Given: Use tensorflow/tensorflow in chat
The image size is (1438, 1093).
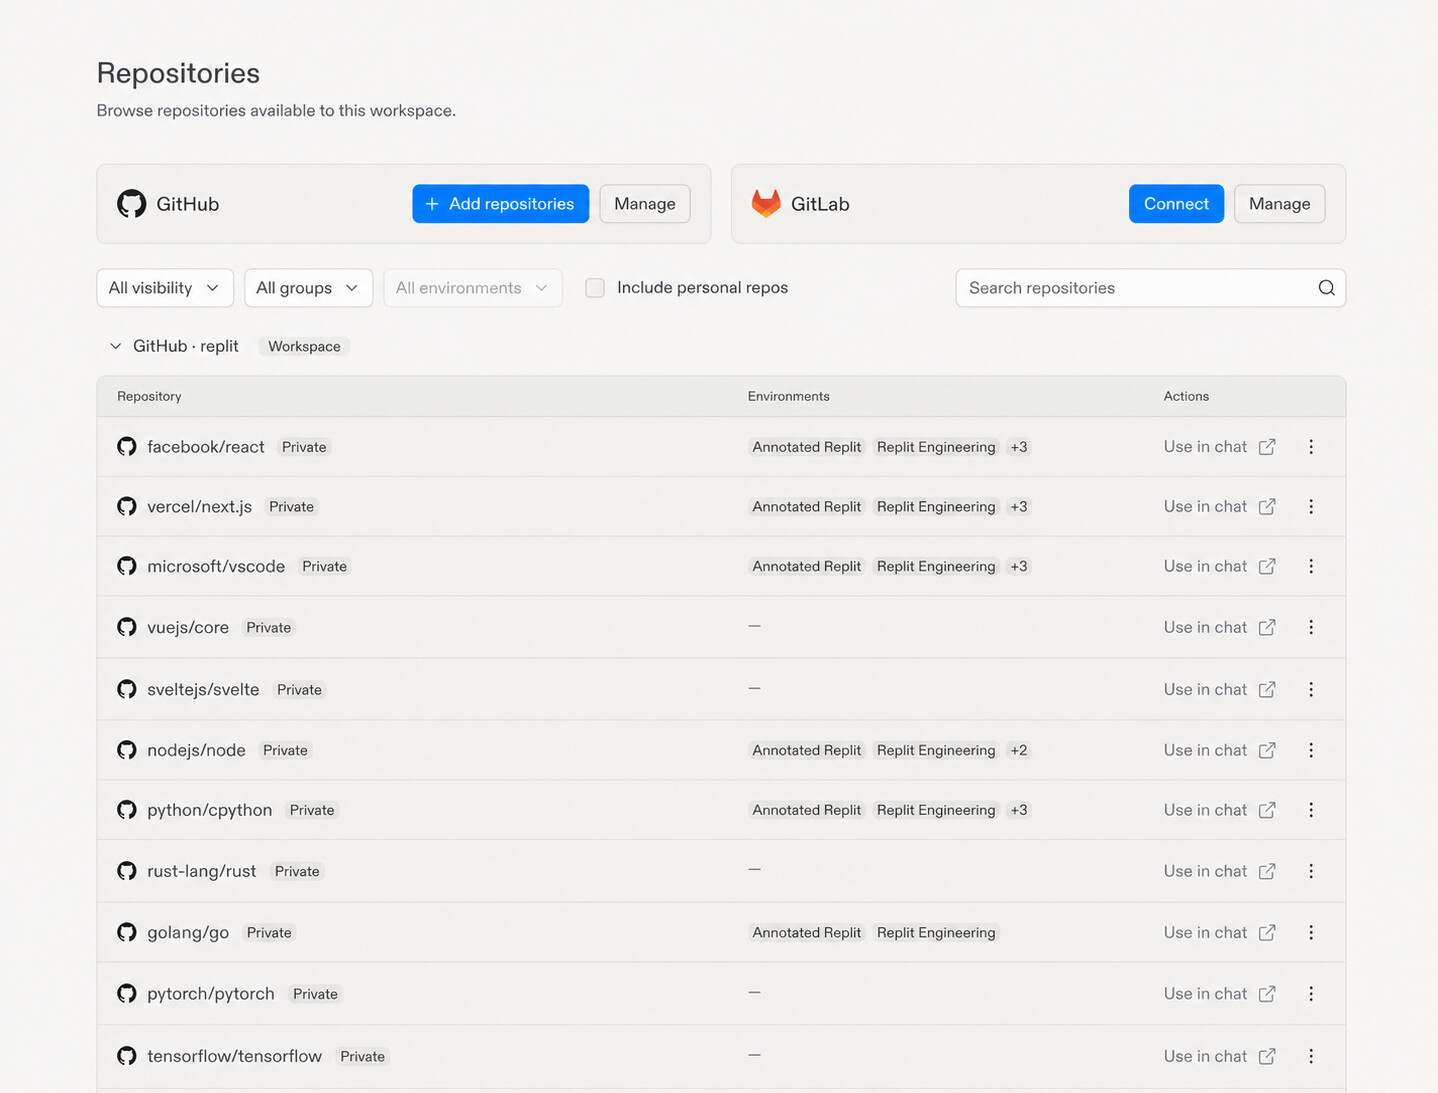Looking at the screenshot, I should click(x=1219, y=1056).
